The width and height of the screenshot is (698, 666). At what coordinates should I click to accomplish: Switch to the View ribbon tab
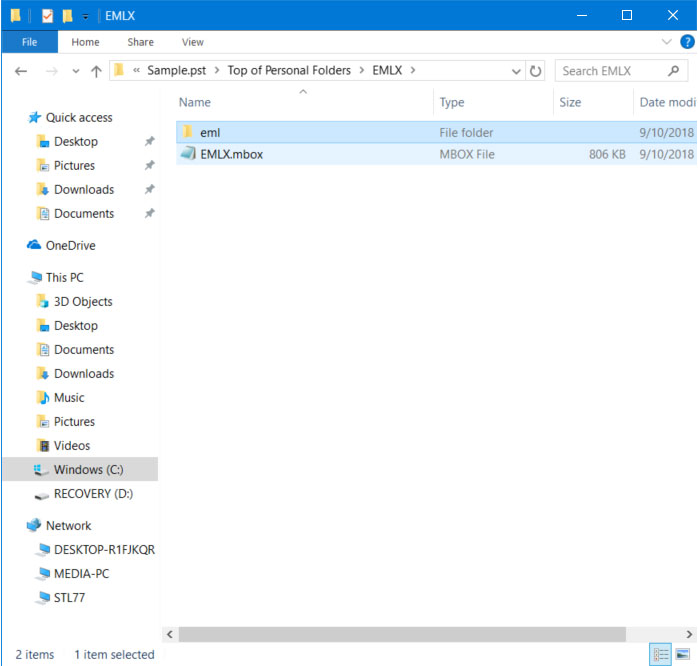(192, 42)
